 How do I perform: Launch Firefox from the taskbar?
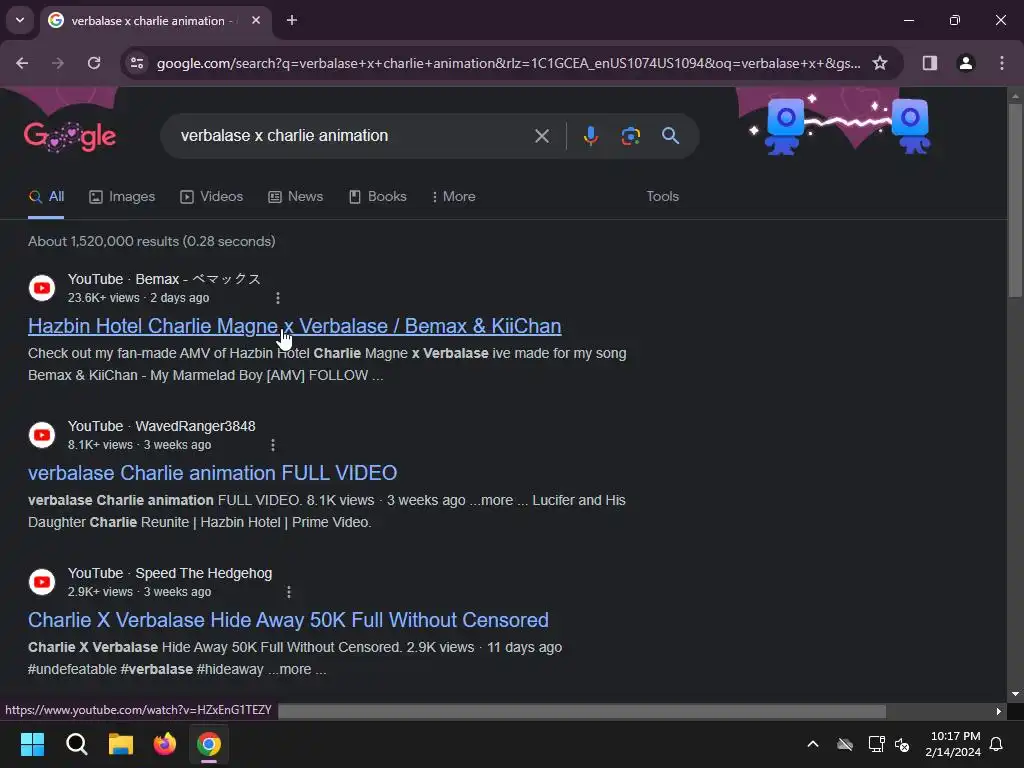coord(165,744)
